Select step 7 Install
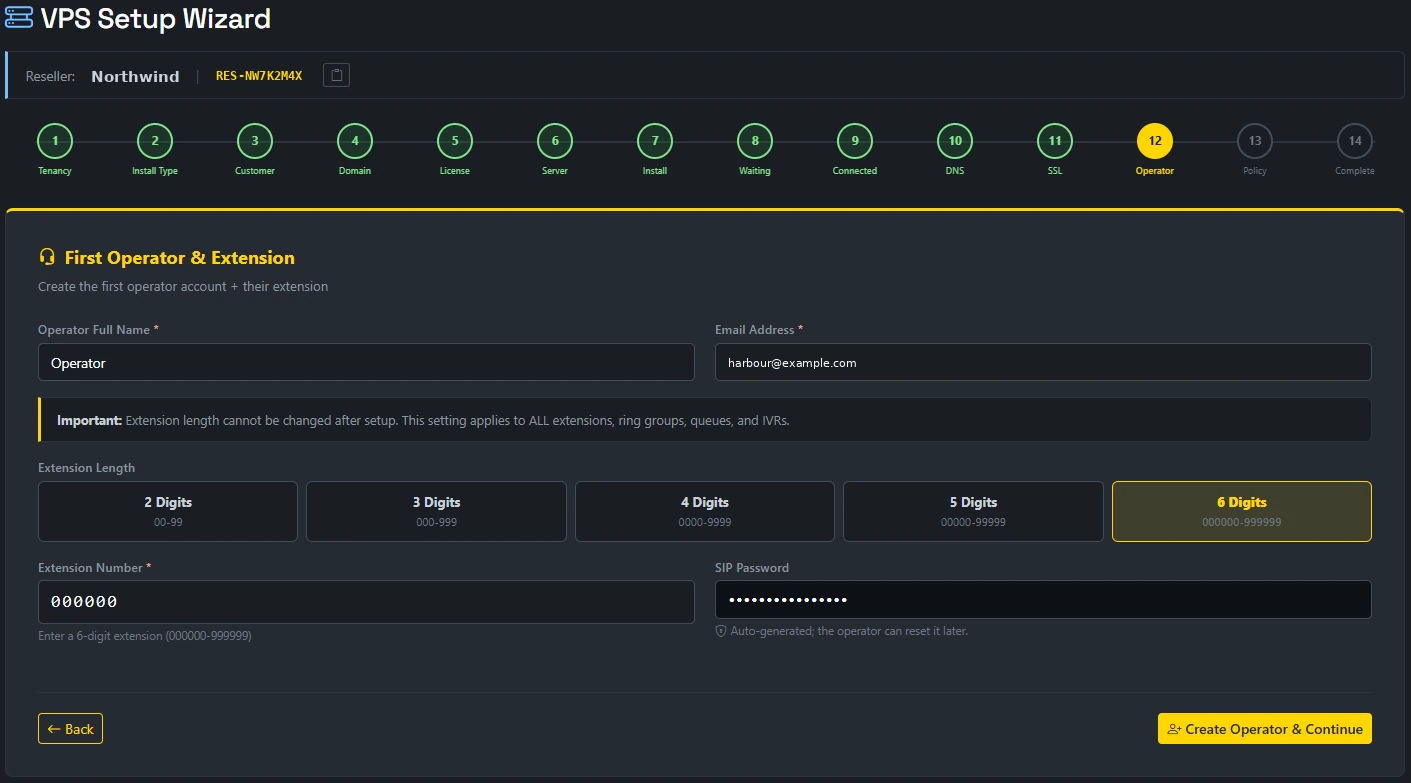 pyautogui.click(x=655, y=141)
